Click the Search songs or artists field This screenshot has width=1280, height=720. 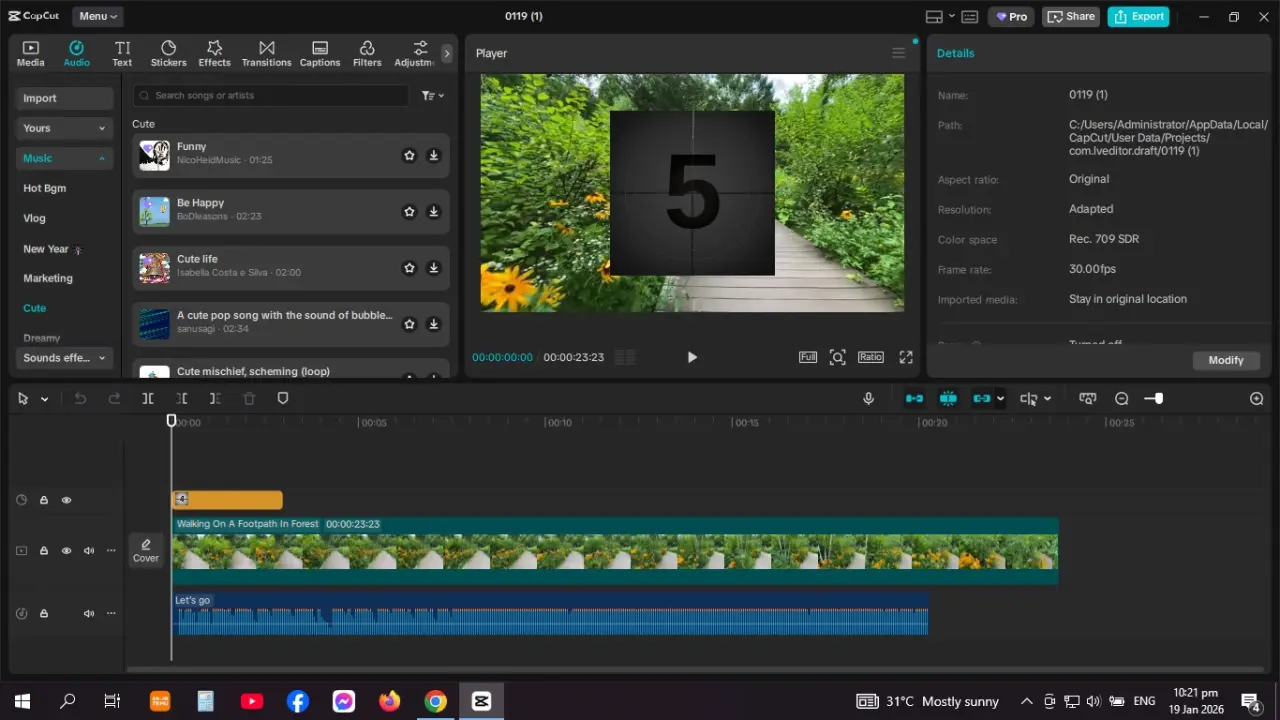tap(271, 95)
